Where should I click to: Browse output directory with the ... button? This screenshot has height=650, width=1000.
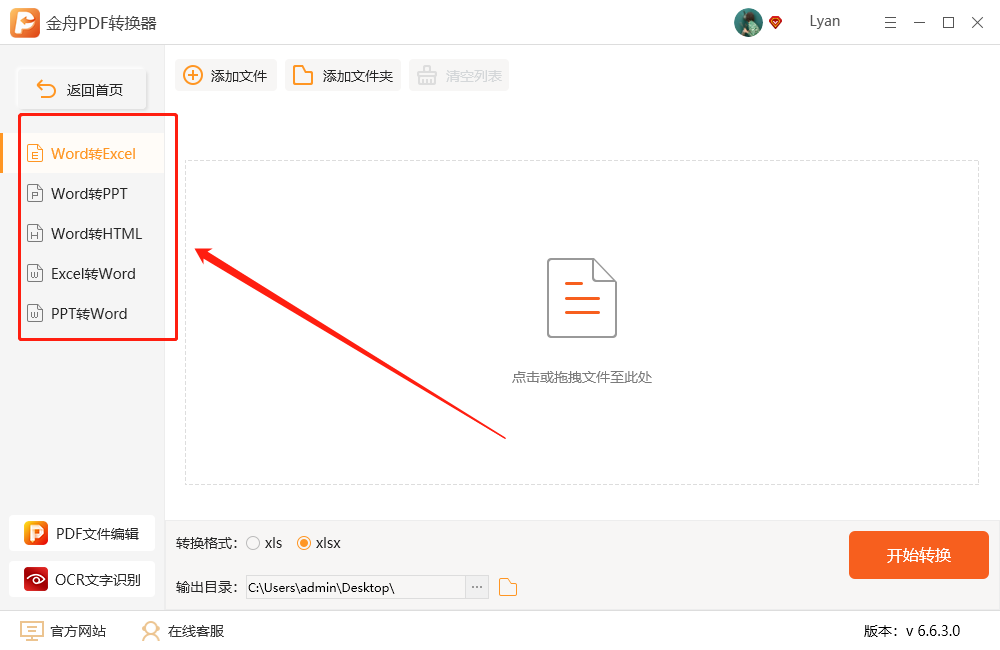coord(476,587)
